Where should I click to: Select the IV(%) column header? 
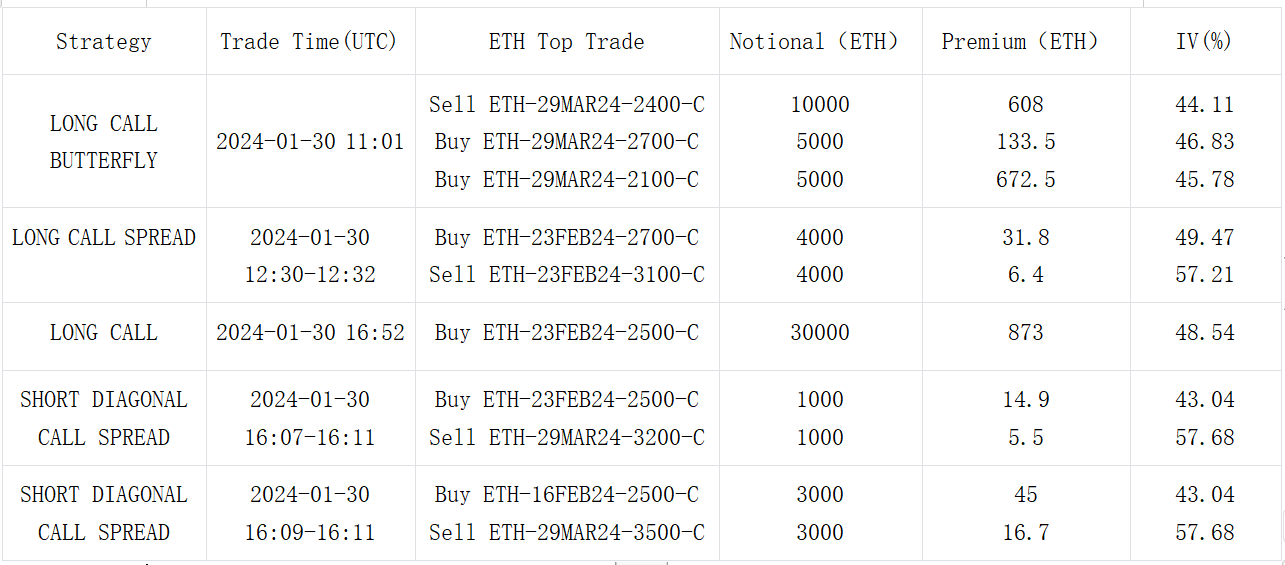(1204, 42)
